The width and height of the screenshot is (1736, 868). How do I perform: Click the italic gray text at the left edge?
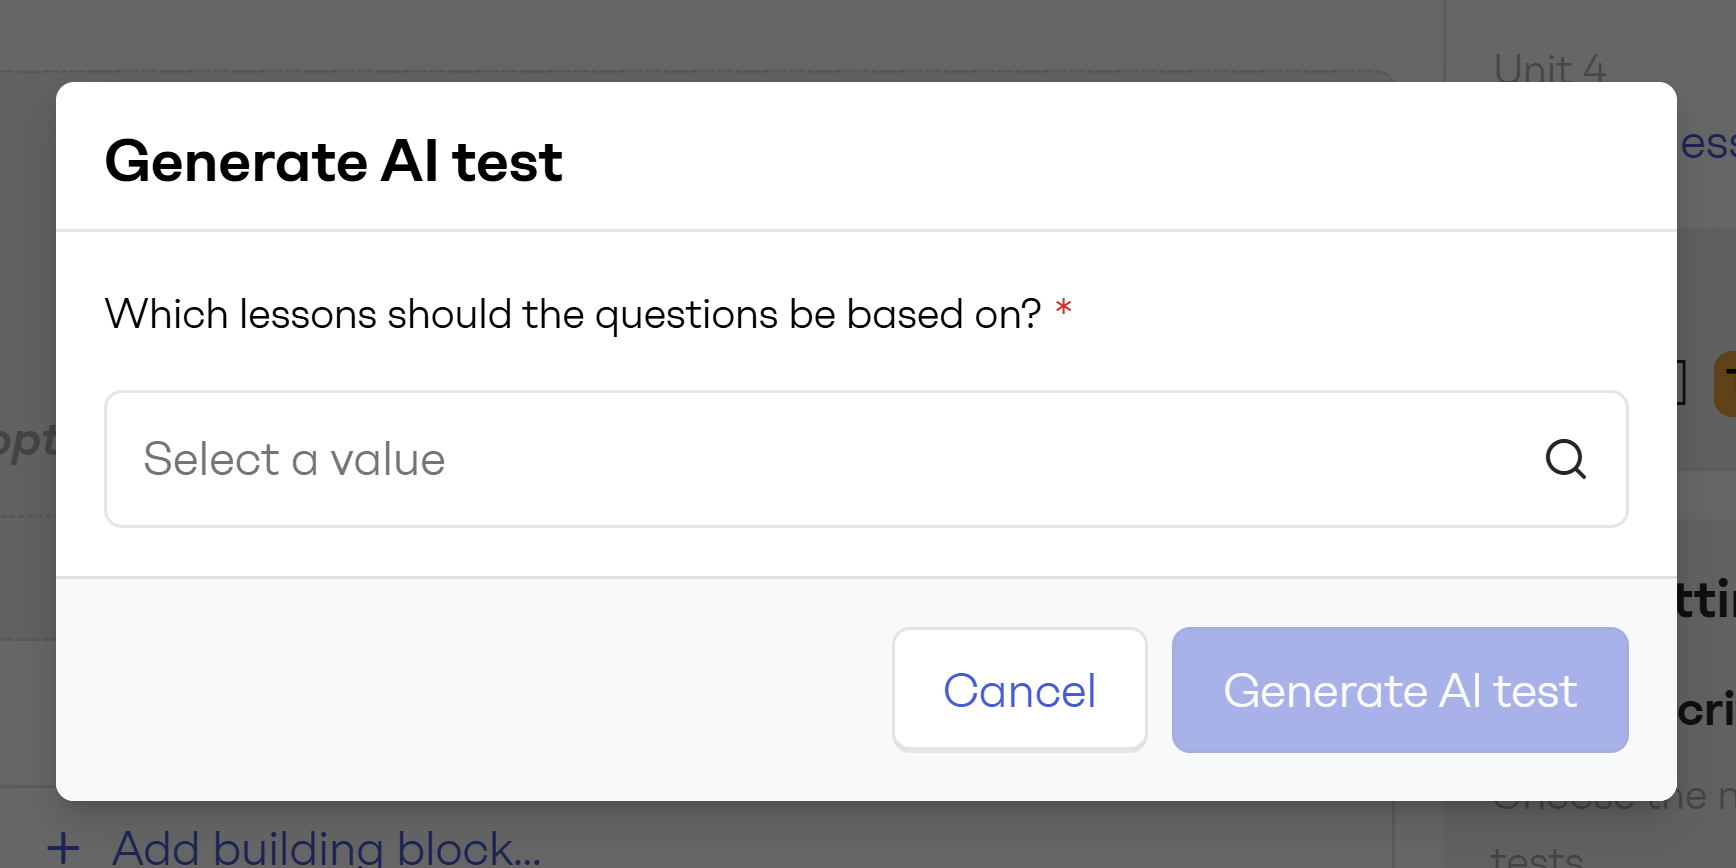pyautogui.click(x=28, y=440)
